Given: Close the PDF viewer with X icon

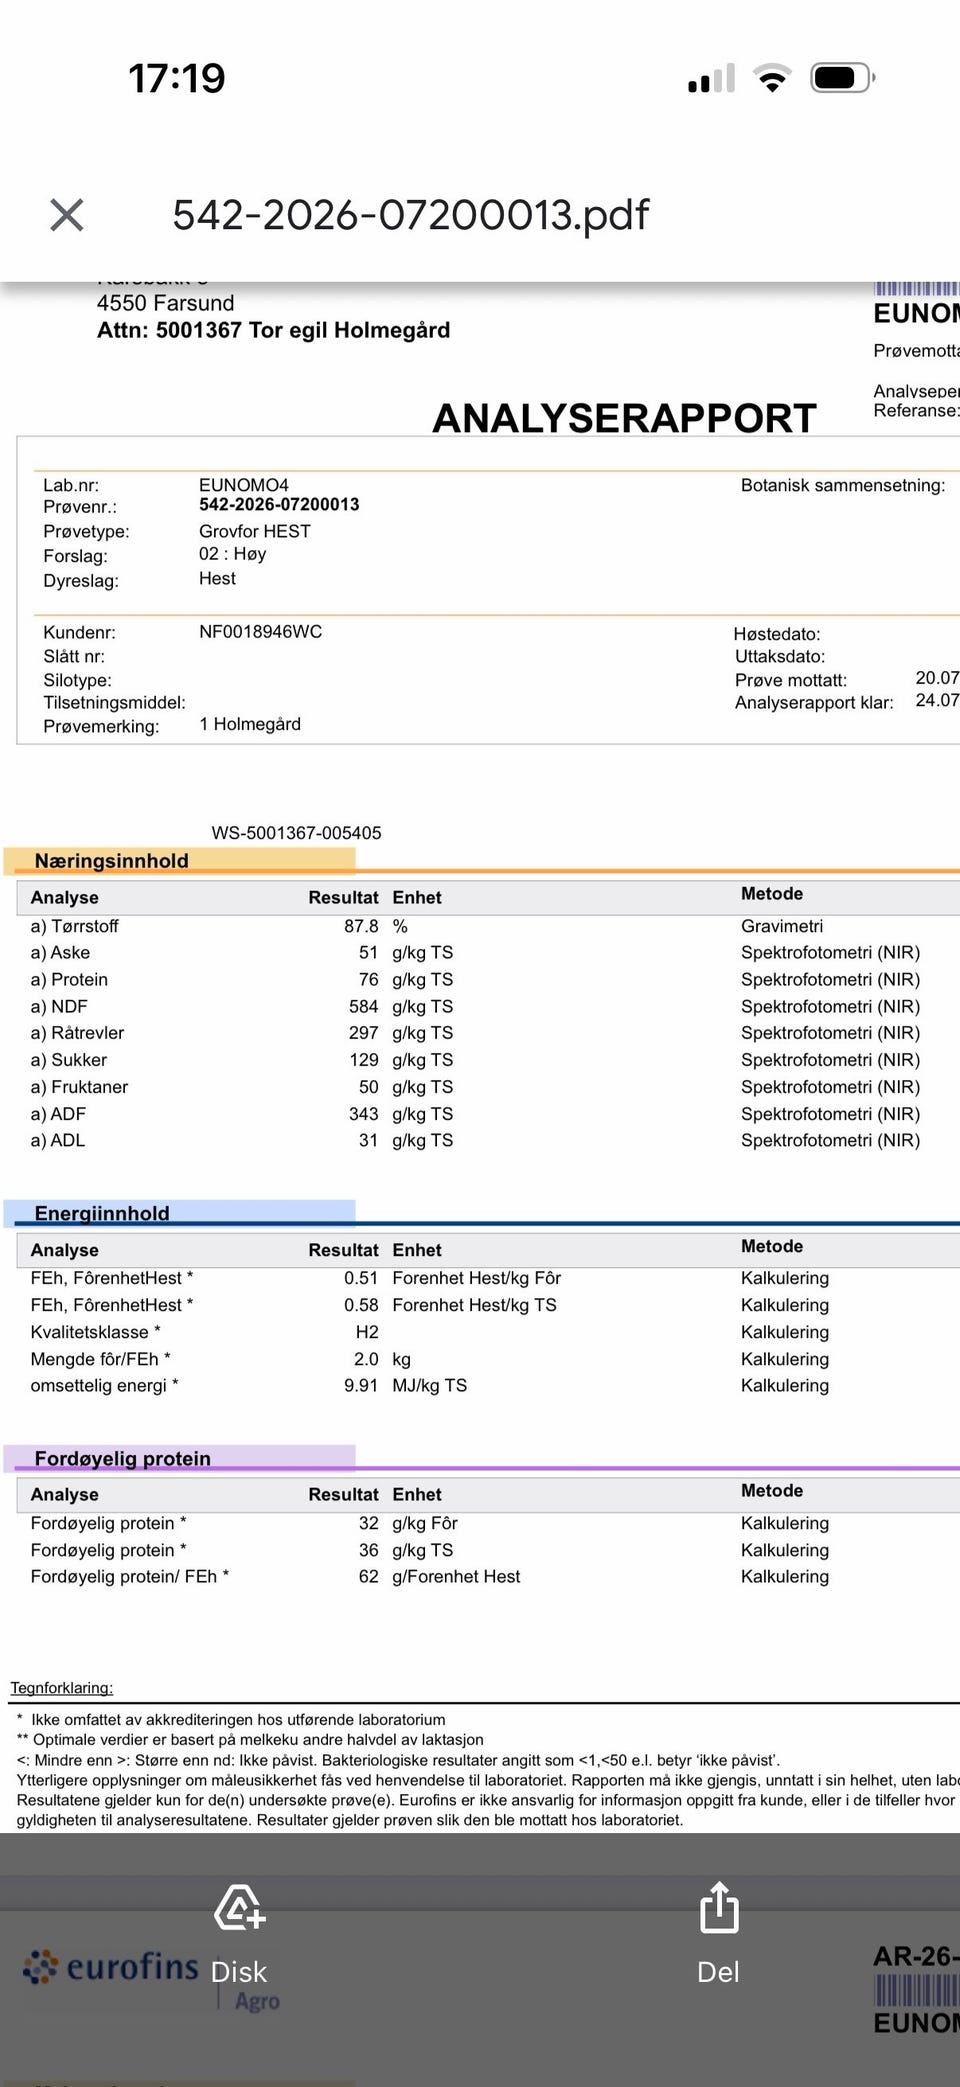Looking at the screenshot, I should [x=67, y=214].
